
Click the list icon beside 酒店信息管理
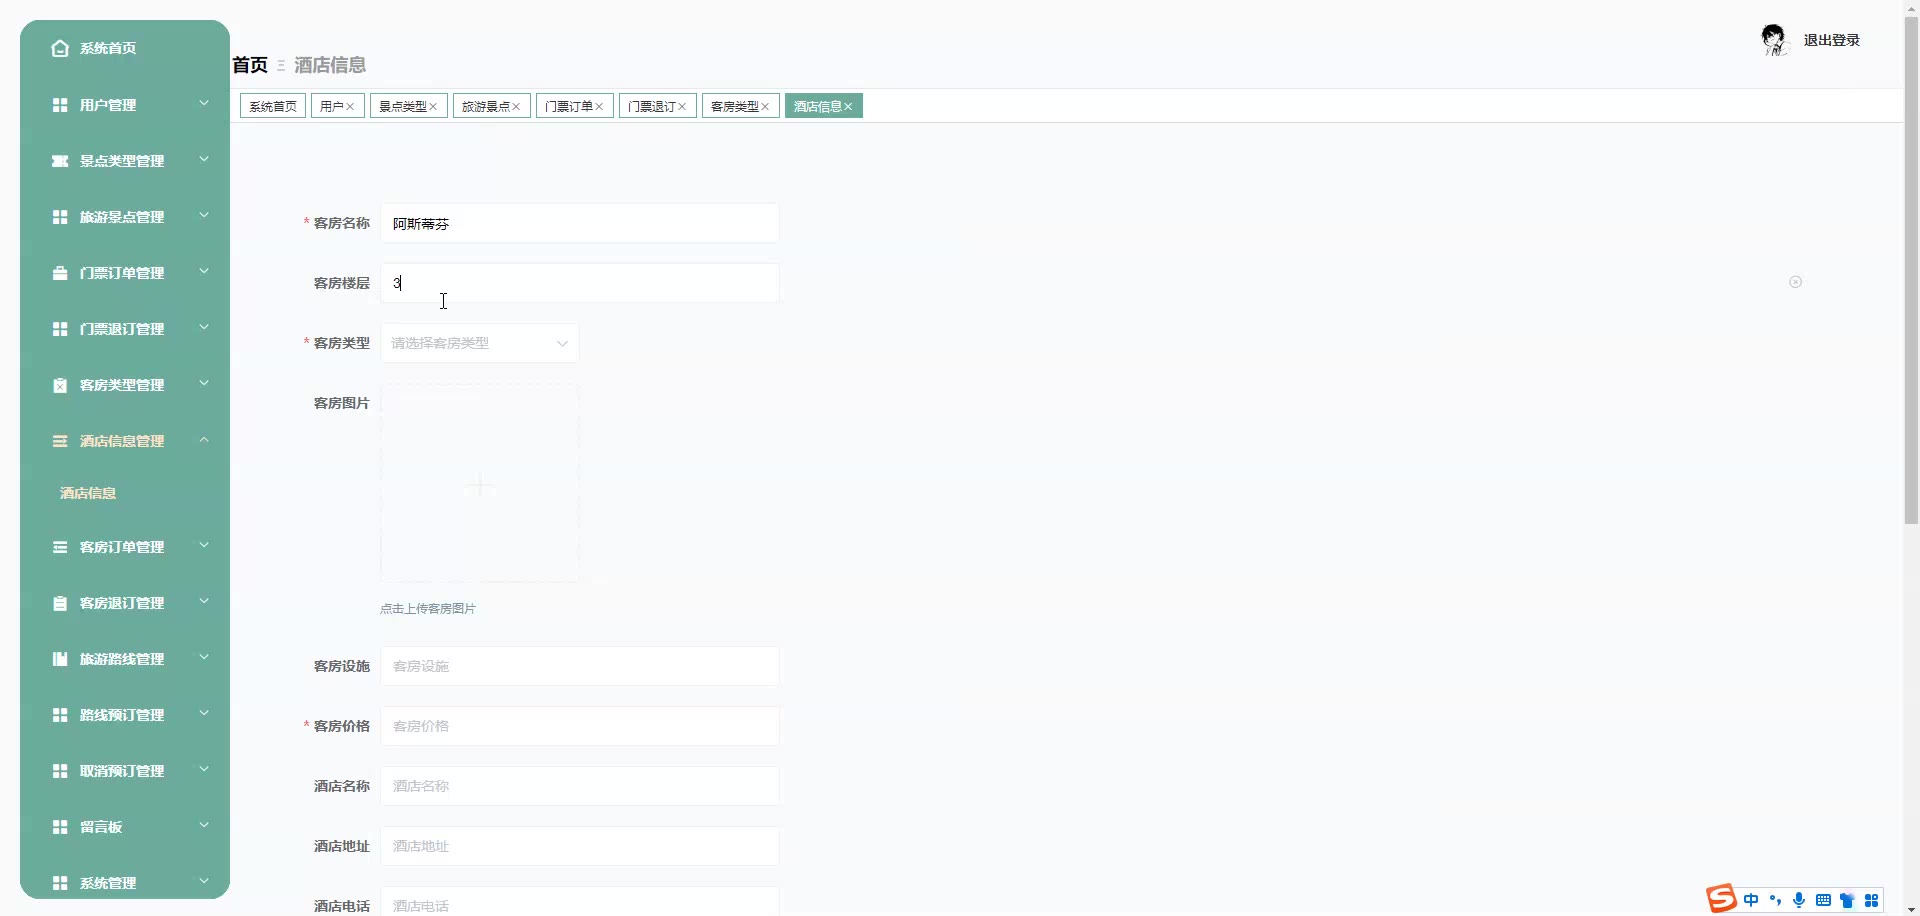pos(60,441)
